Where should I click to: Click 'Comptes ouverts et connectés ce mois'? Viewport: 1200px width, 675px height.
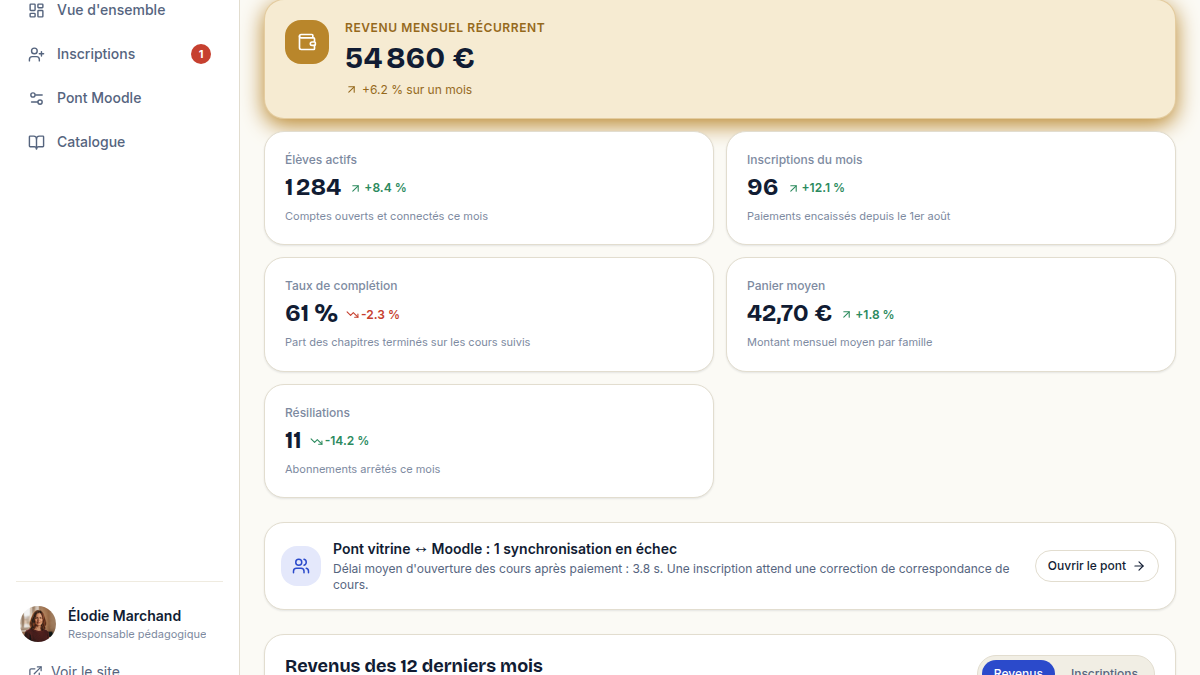[386, 216]
